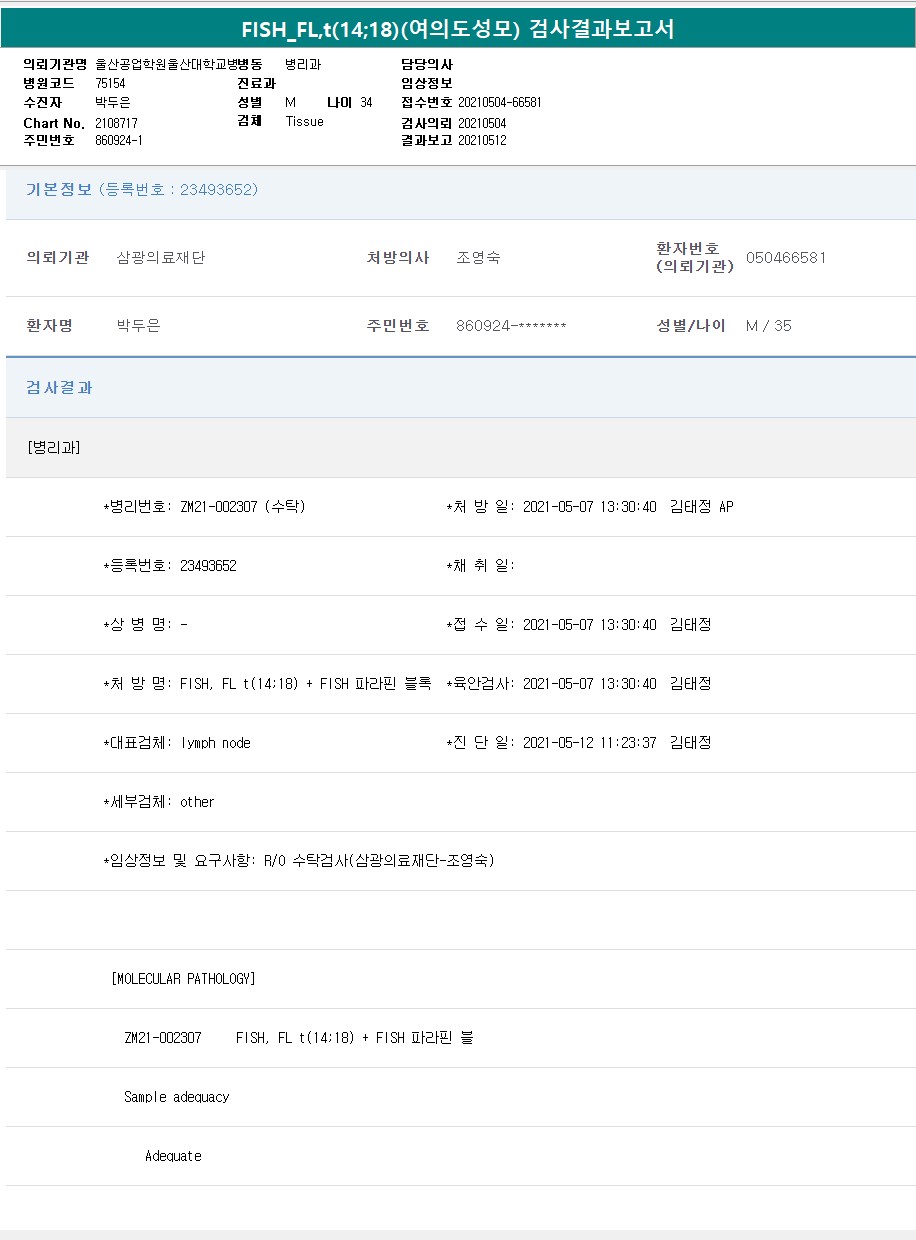This screenshot has width=916, height=1240.
Task: Click department value 병리과 in header
Action: [x=303, y=64]
